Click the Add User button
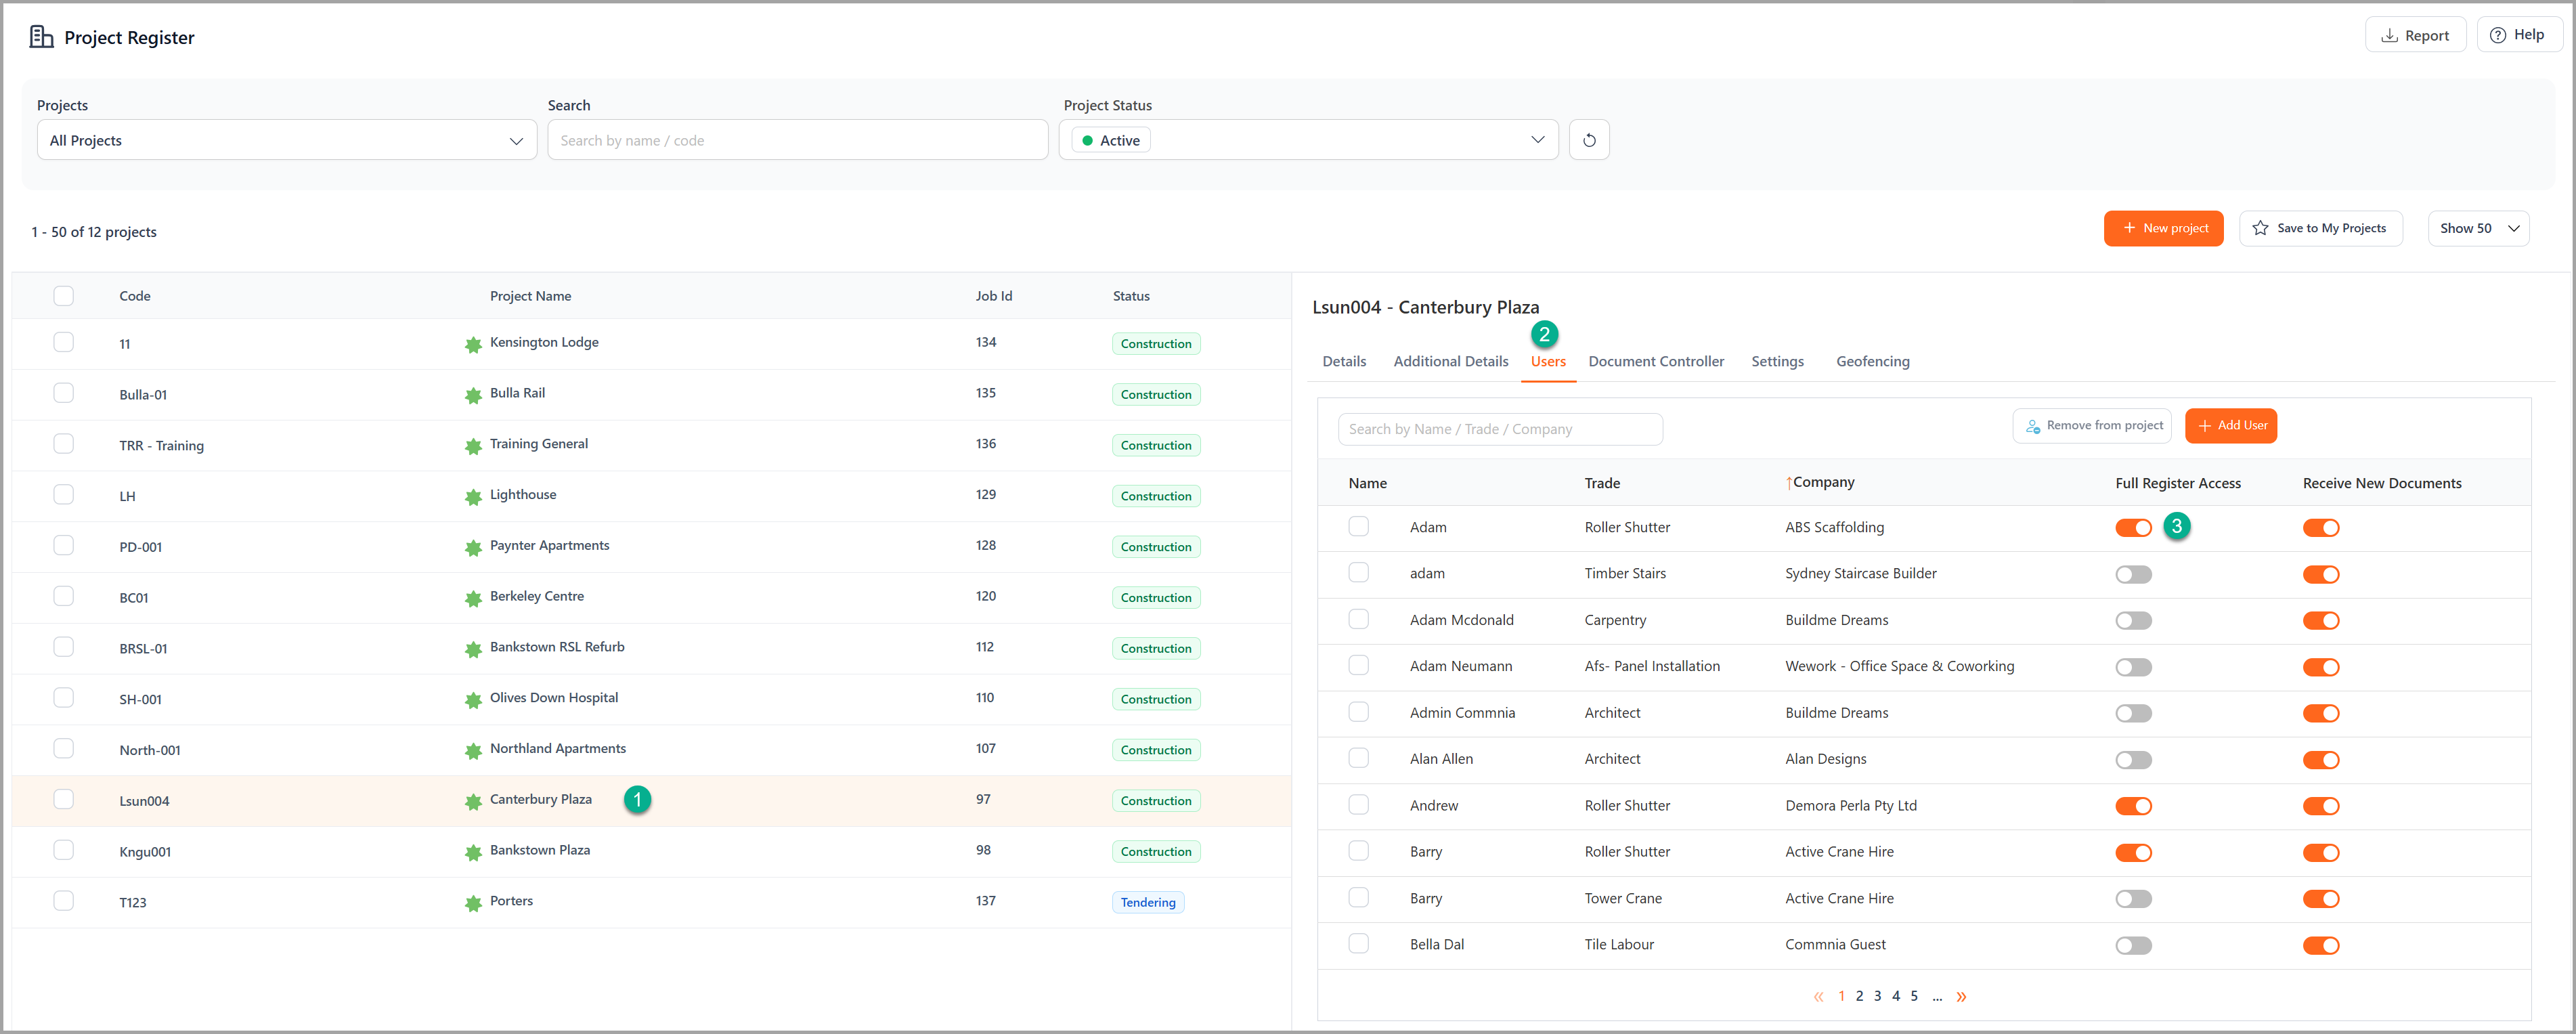Image resolution: width=2576 pixels, height=1034 pixels. point(2230,425)
